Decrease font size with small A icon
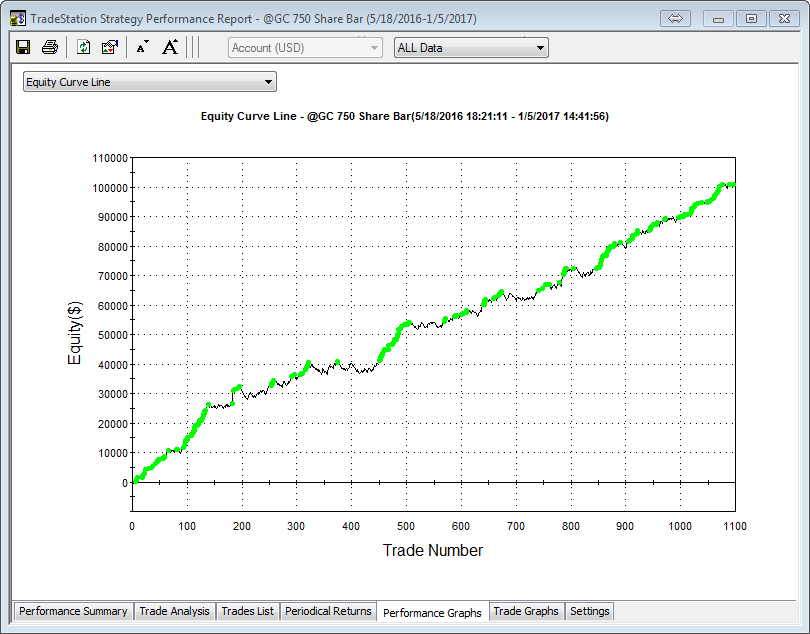Viewport: 810px width, 634px height. 142,47
